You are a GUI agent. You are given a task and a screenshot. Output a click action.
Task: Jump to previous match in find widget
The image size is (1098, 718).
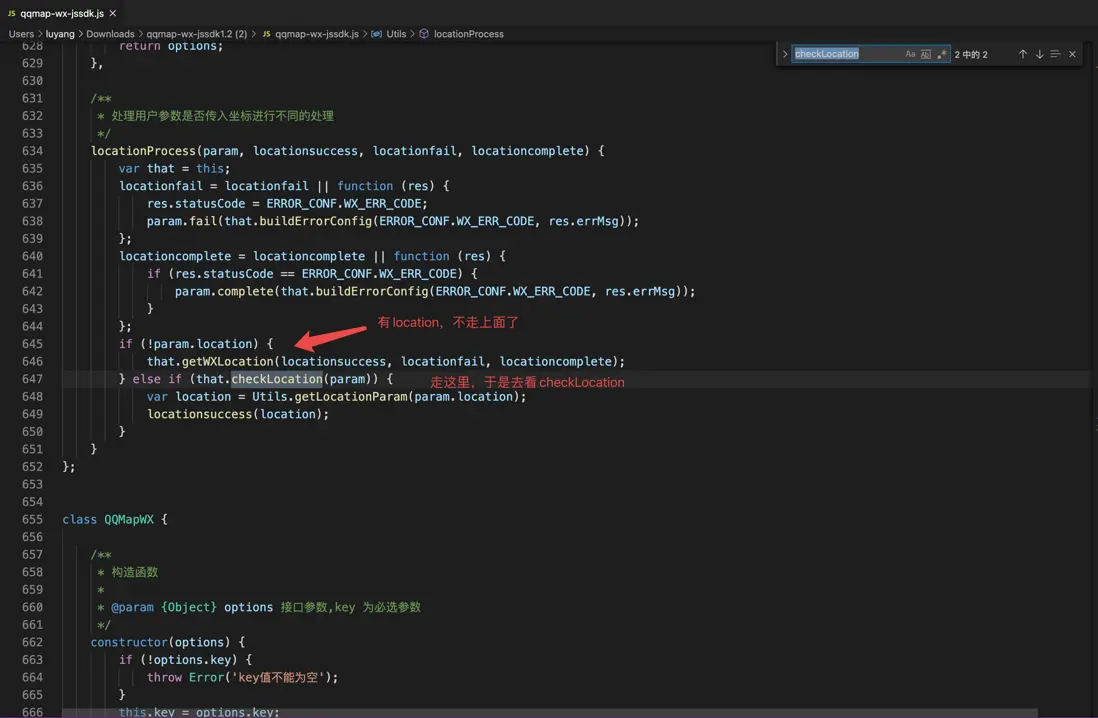coord(1022,54)
